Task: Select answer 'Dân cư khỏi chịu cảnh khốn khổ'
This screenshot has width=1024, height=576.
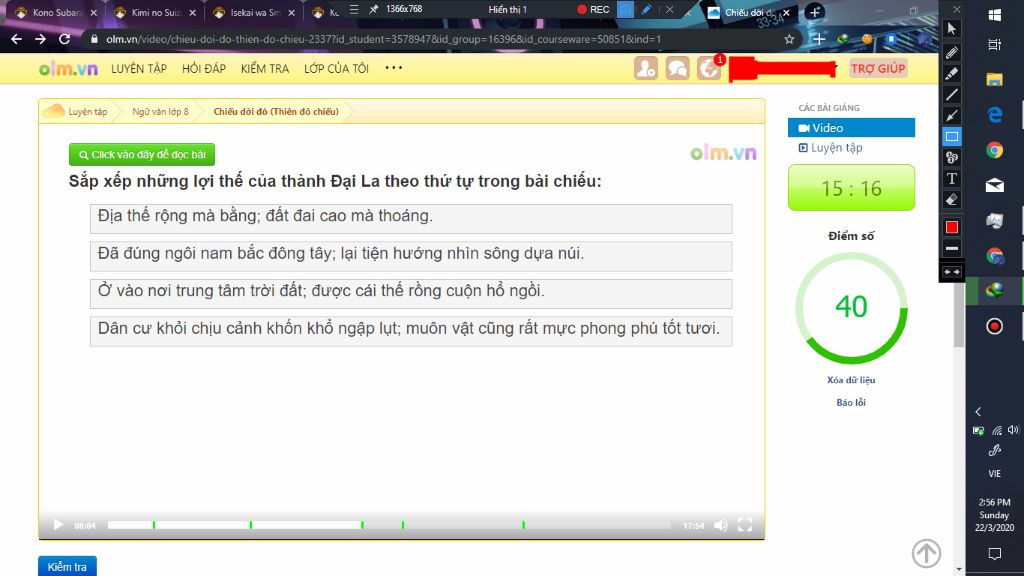Action: pyautogui.click(x=411, y=331)
